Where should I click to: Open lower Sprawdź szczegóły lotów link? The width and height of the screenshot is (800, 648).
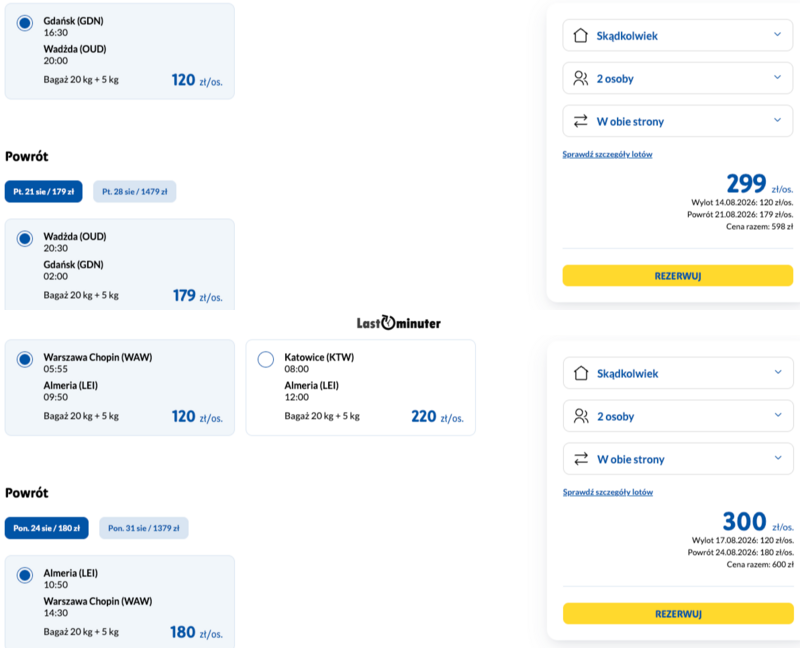[608, 492]
